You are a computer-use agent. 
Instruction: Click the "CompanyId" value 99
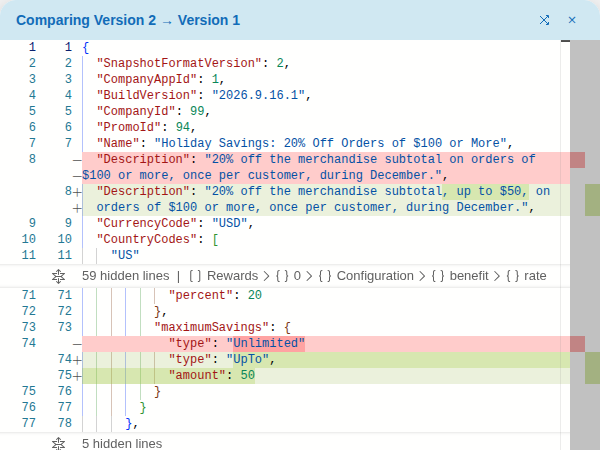pyautogui.click(x=197, y=111)
